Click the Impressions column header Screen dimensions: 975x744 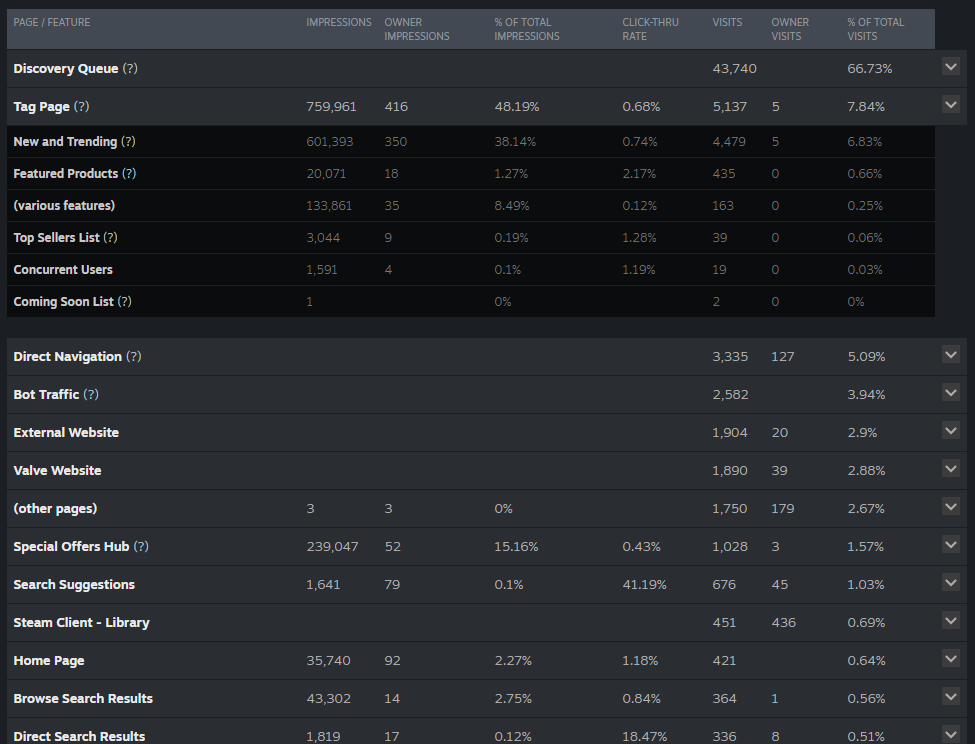coord(339,22)
